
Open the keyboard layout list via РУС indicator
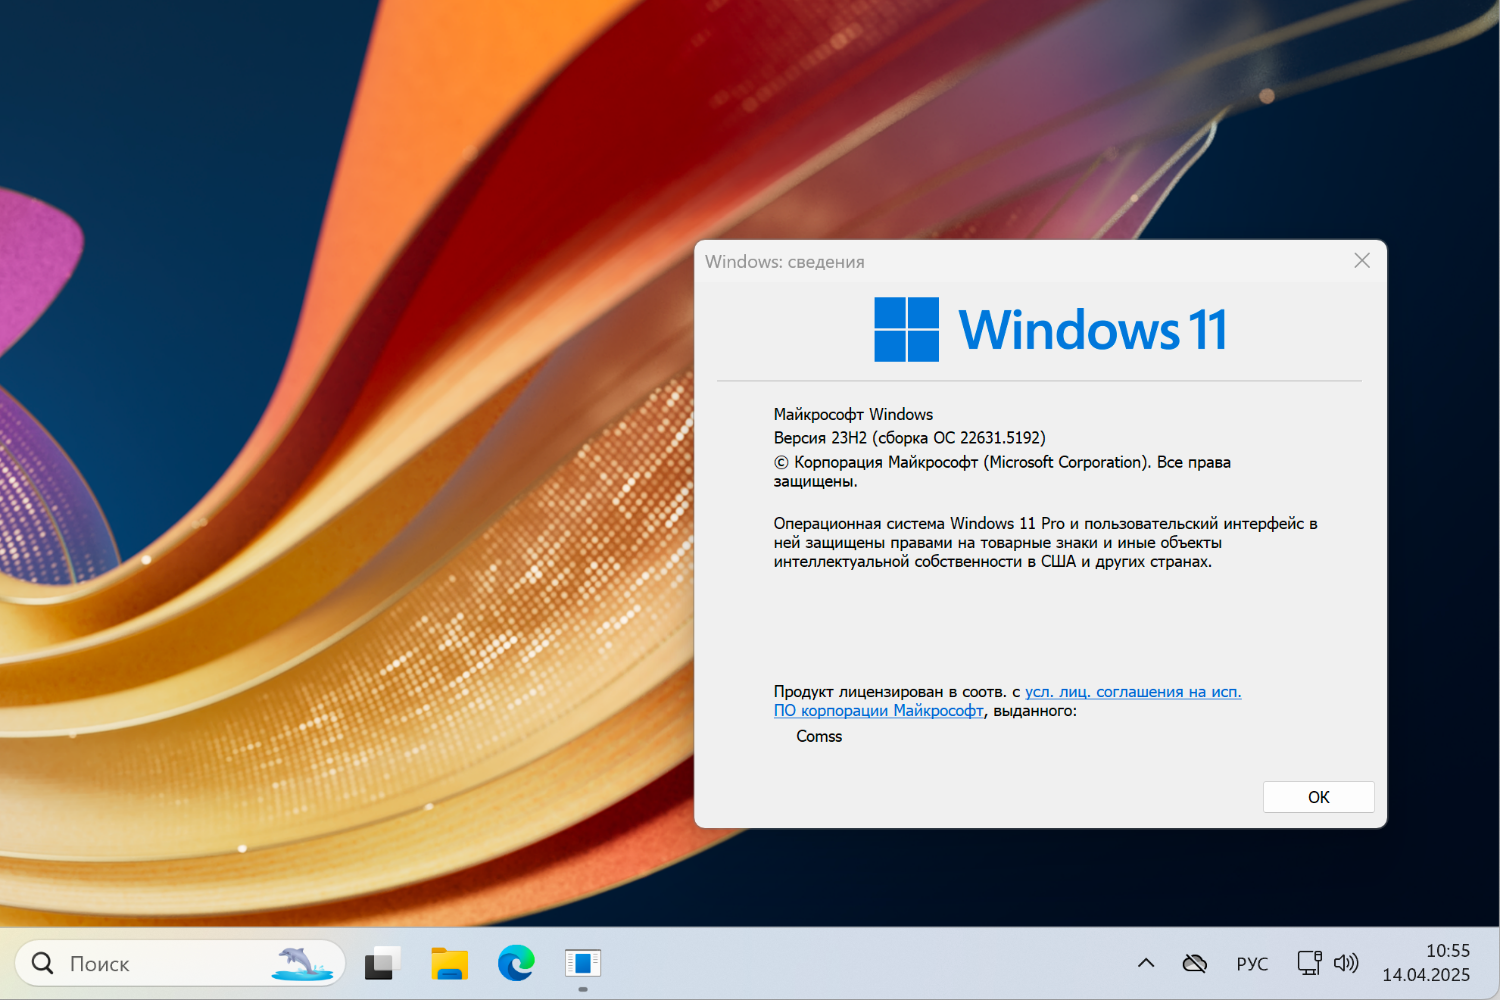(1252, 963)
